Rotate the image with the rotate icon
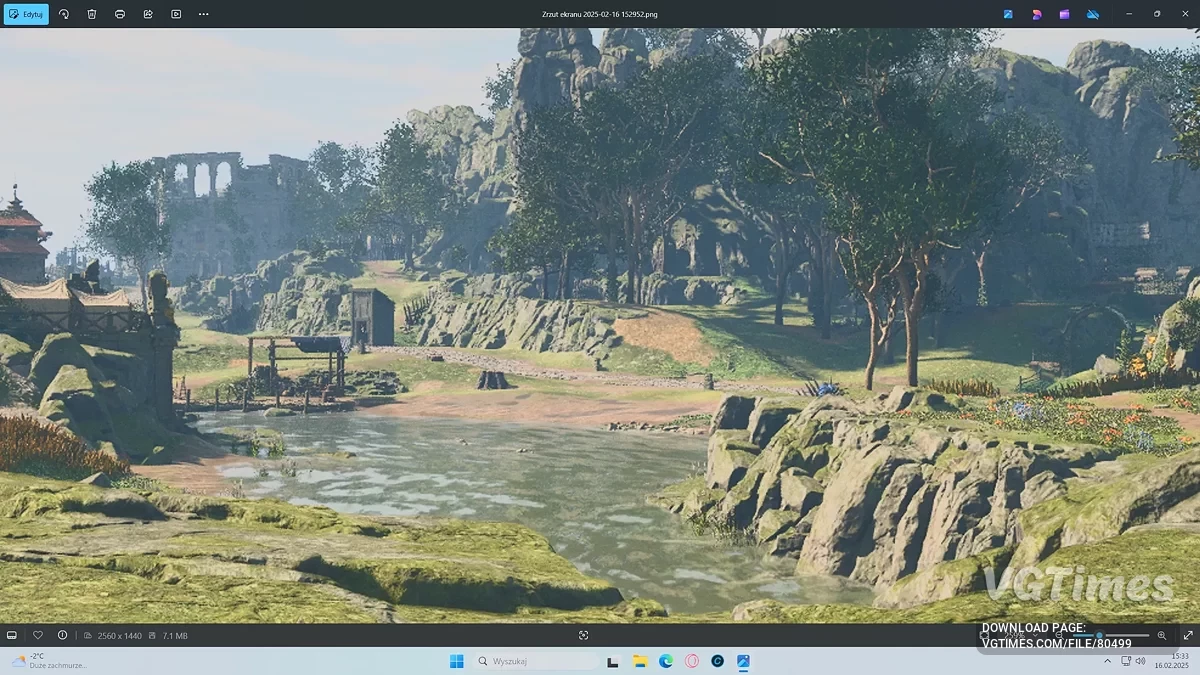The height and width of the screenshot is (675, 1200). pyautogui.click(x=64, y=14)
